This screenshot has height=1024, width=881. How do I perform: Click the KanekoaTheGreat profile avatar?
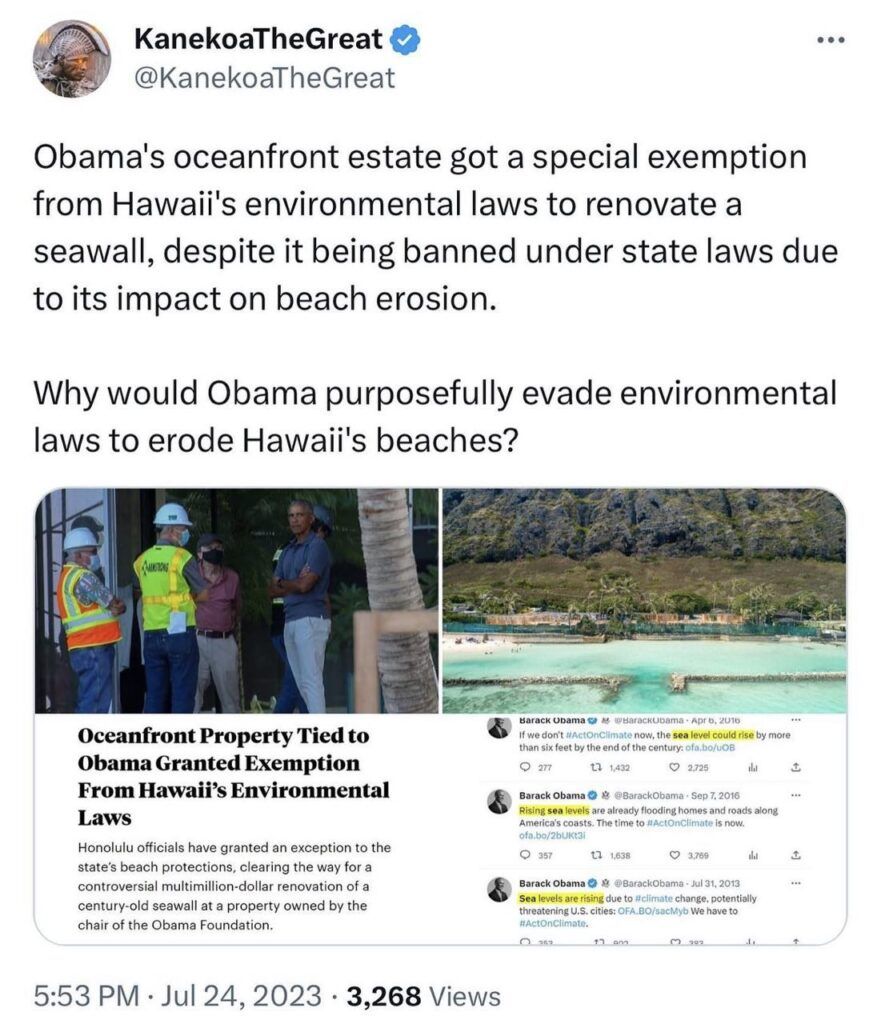point(71,58)
